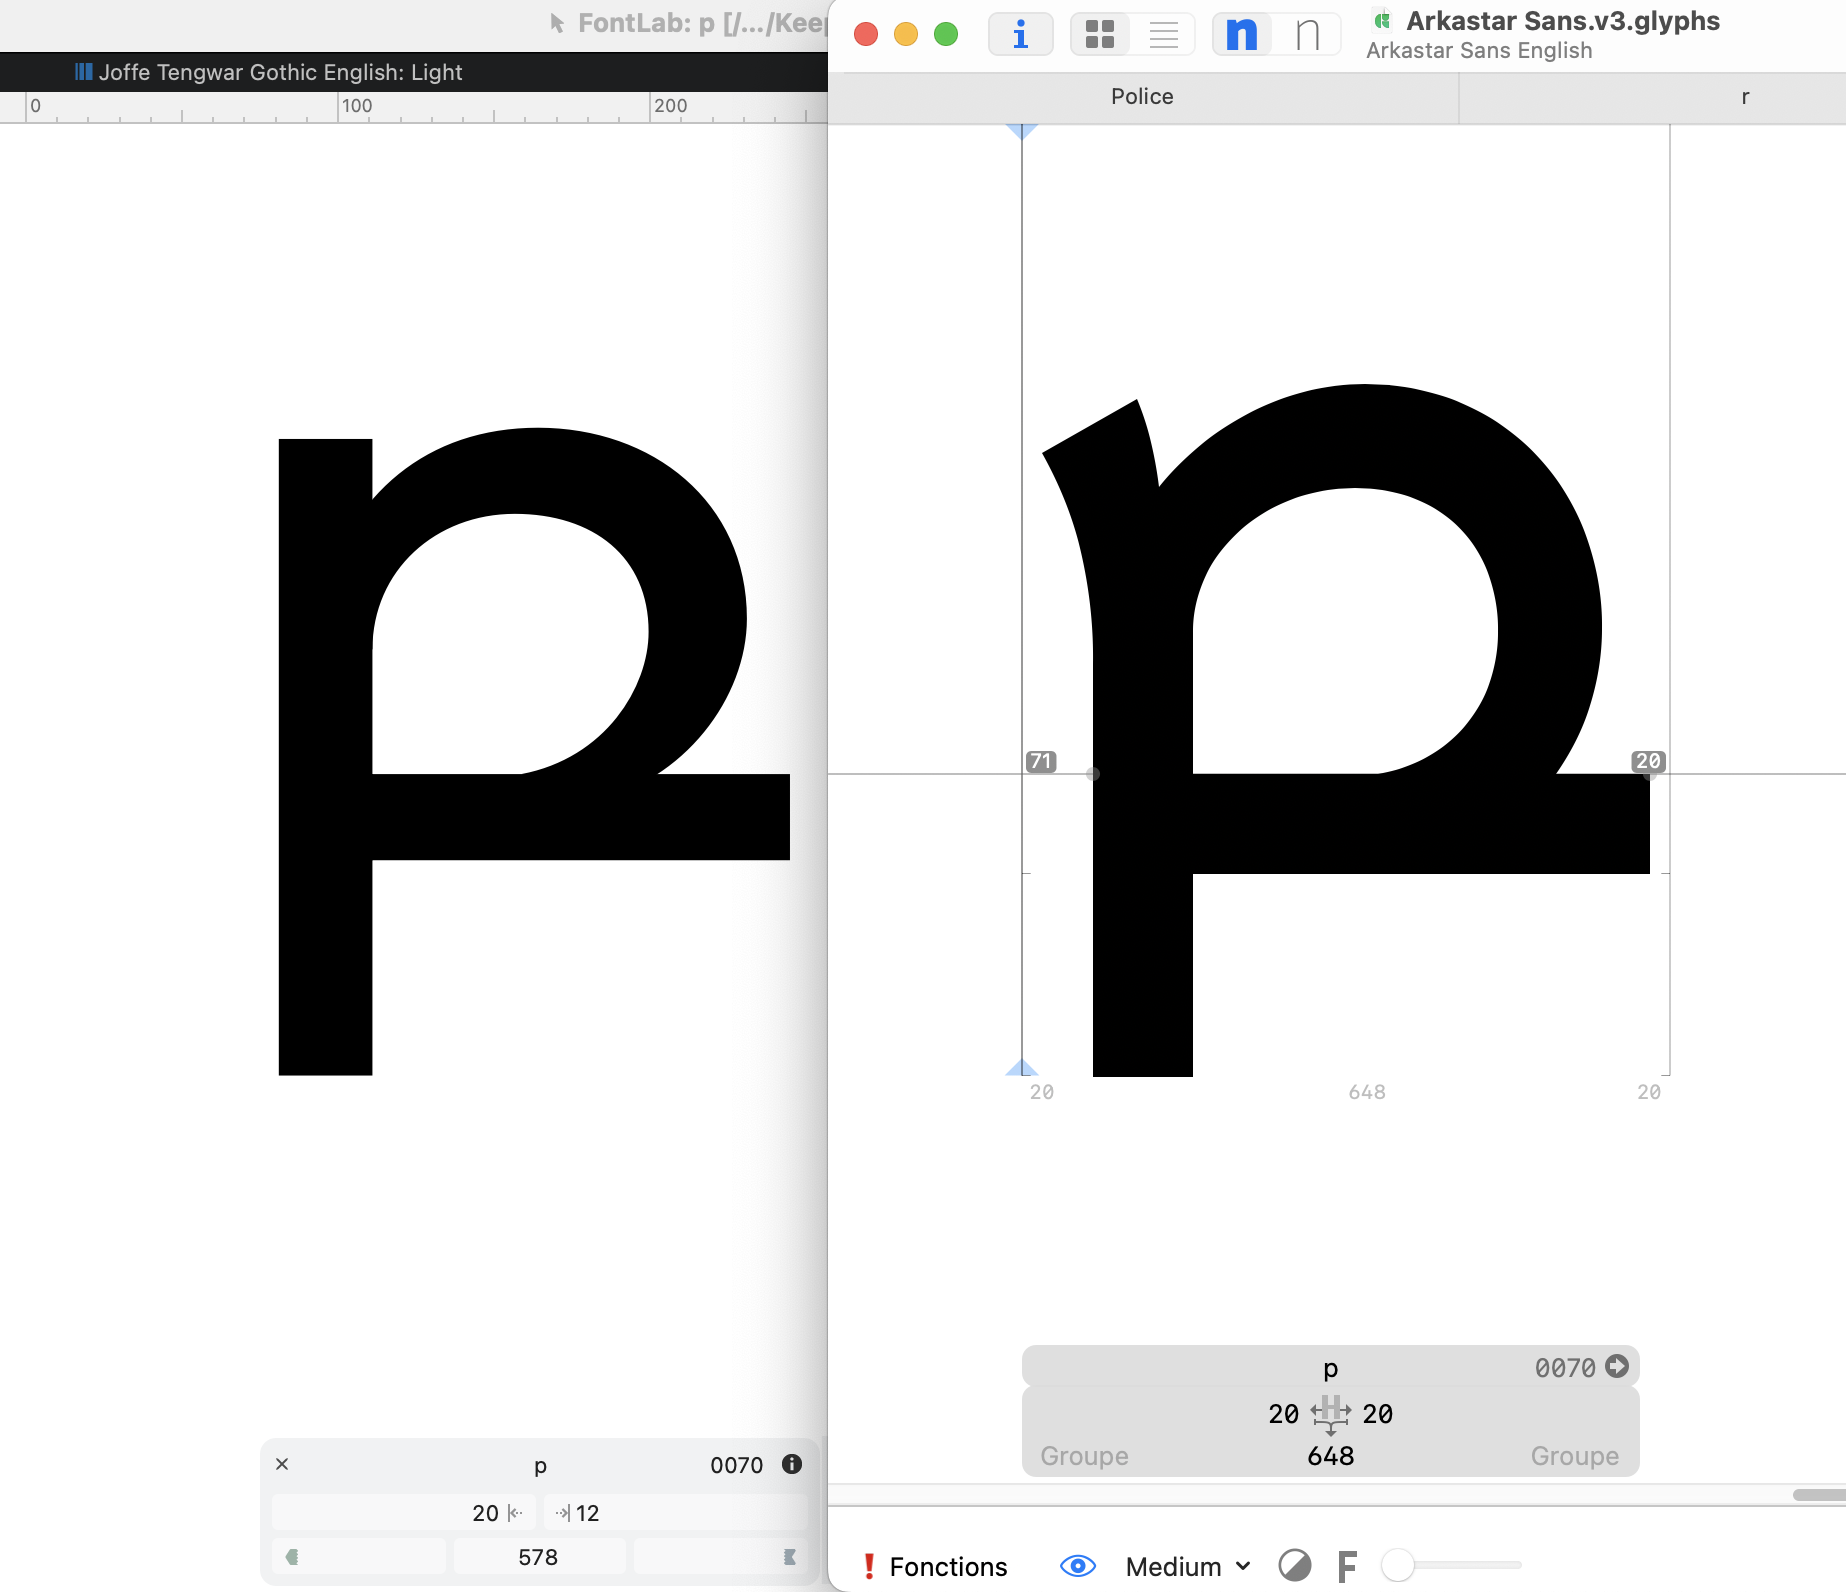
Task: Switch to the r tab
Action: (1745, 96)
